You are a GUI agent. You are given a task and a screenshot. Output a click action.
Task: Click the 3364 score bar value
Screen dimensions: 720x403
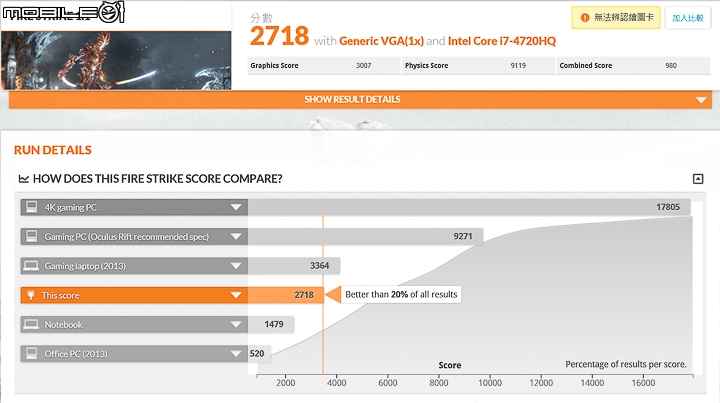319,266
